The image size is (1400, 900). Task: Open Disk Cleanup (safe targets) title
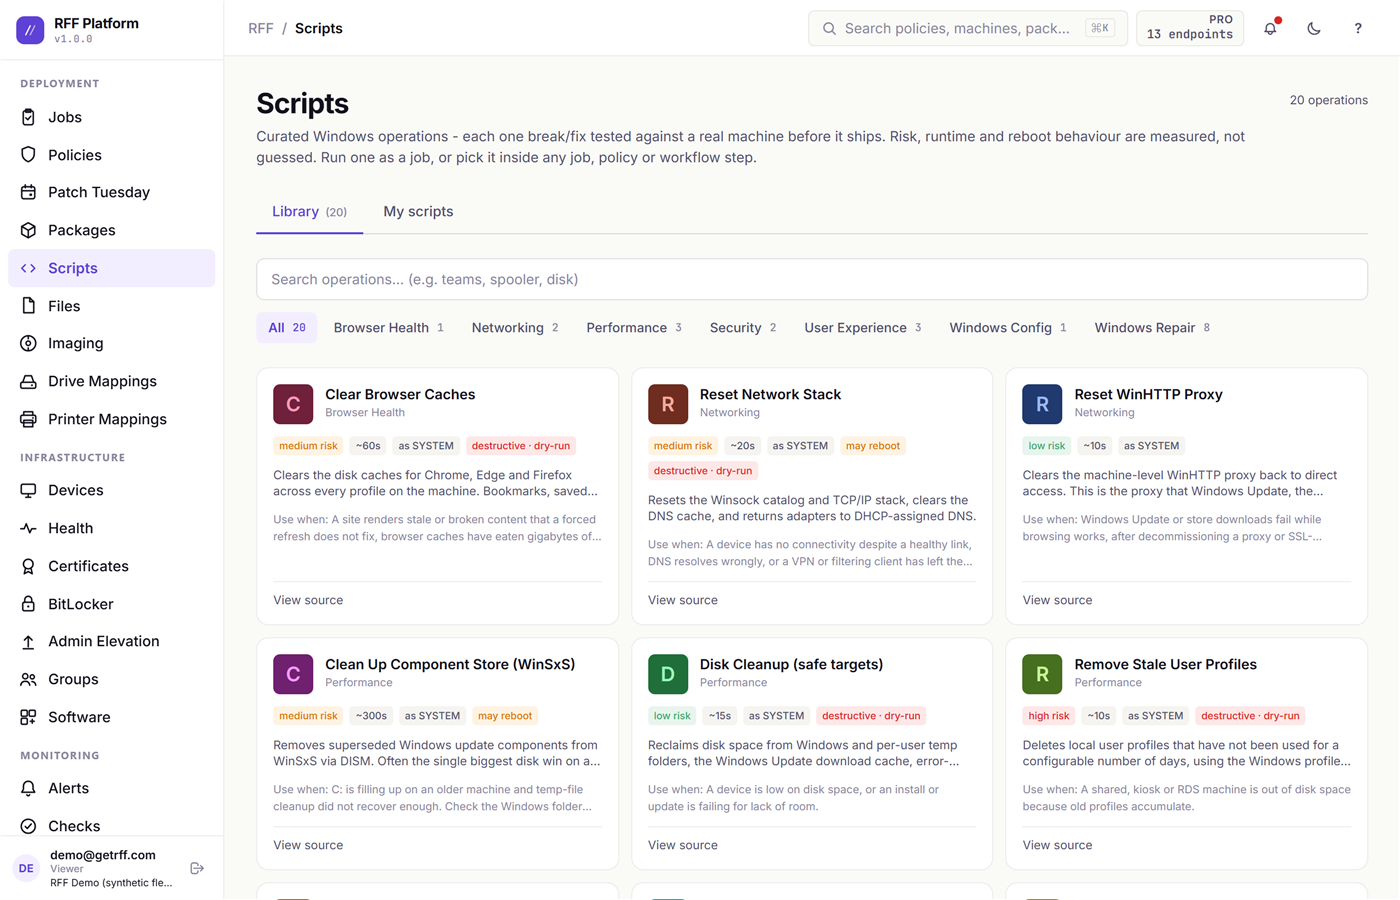[x=791, y=664]
